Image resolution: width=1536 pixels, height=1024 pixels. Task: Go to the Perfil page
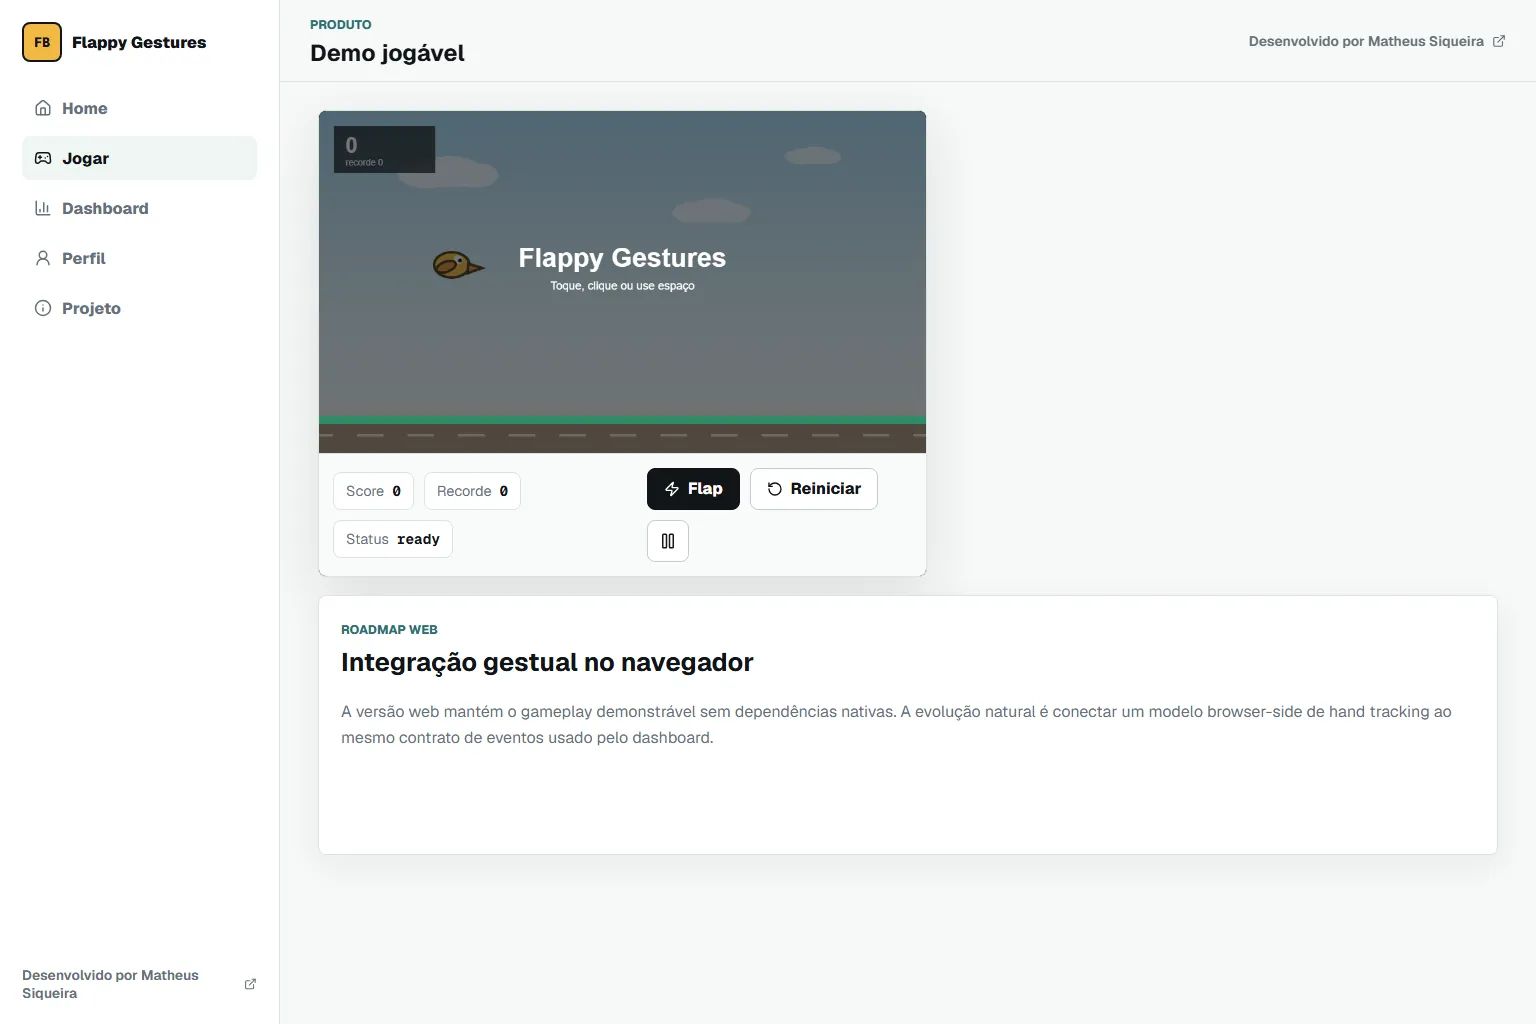[x=139, y=258]
